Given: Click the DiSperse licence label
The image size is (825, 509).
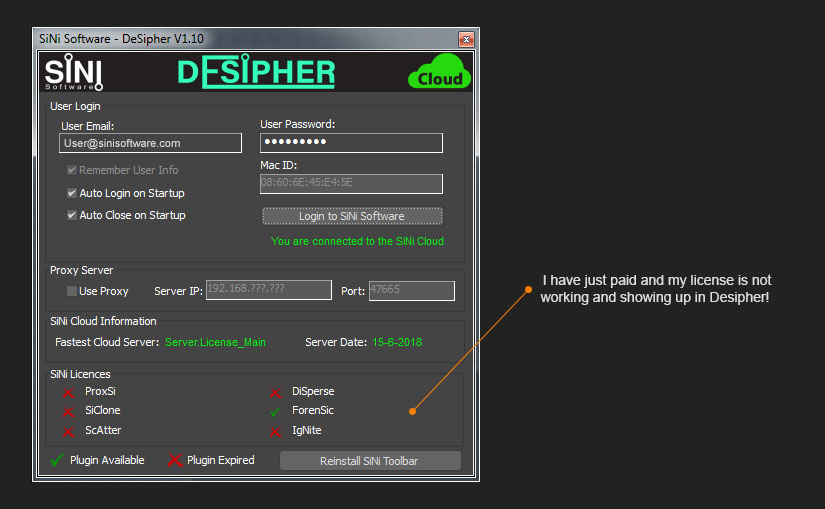Looking at the screenshot, I should point(313,391).
